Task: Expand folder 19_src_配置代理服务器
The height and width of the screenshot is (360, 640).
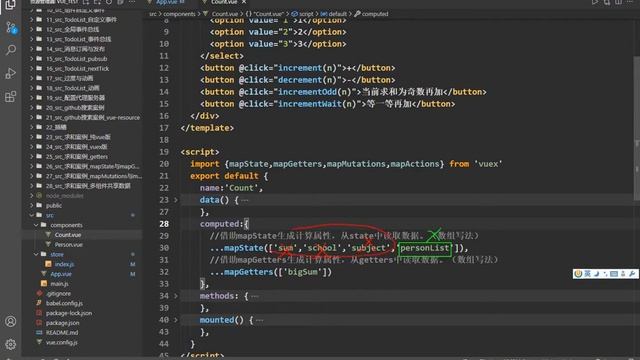Action: (32, 98)
